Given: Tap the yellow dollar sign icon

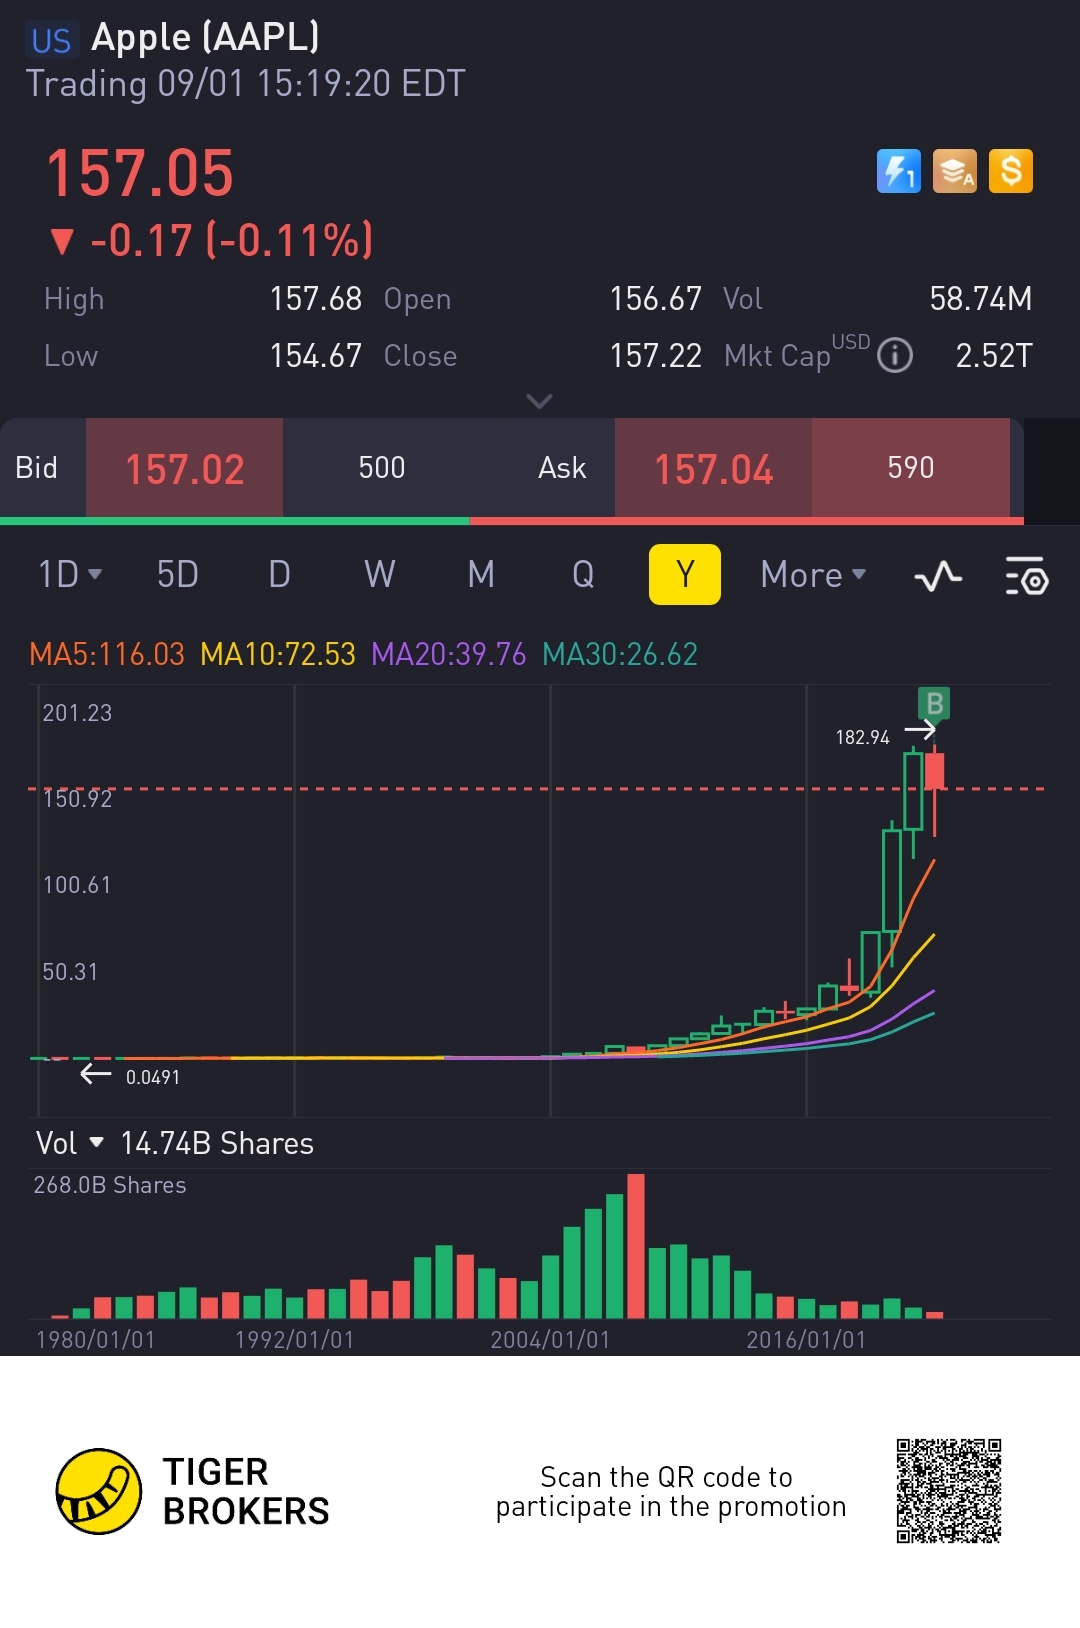Looking at the screenshot, I should coord(1010,171).
